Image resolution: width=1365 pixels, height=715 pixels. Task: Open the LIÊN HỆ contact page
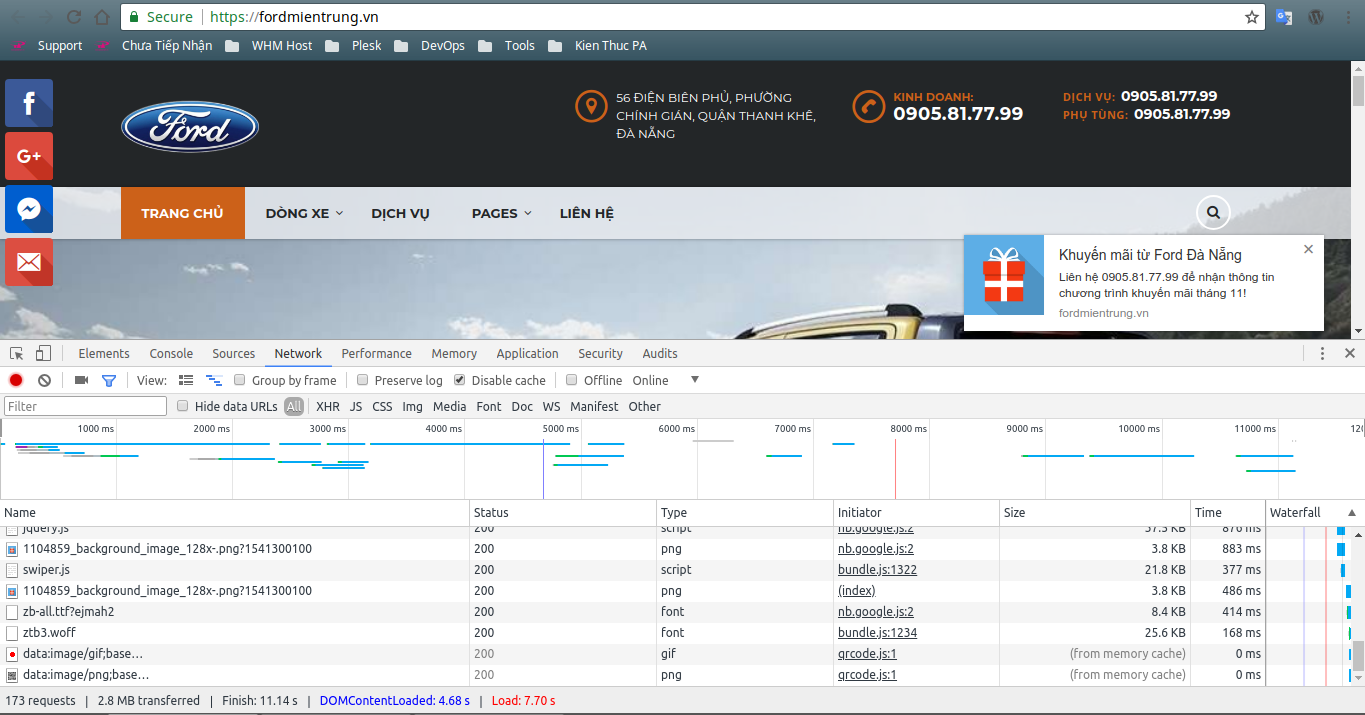[x=587, y=213]
